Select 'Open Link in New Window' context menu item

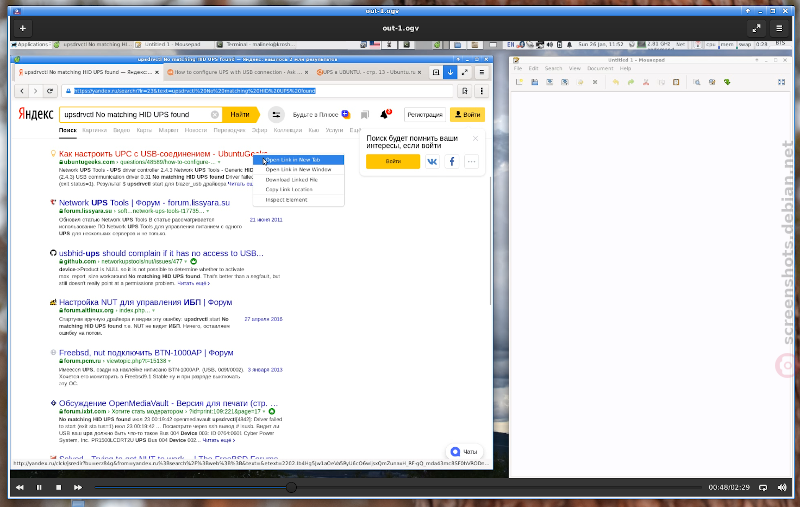click(298, 170)
